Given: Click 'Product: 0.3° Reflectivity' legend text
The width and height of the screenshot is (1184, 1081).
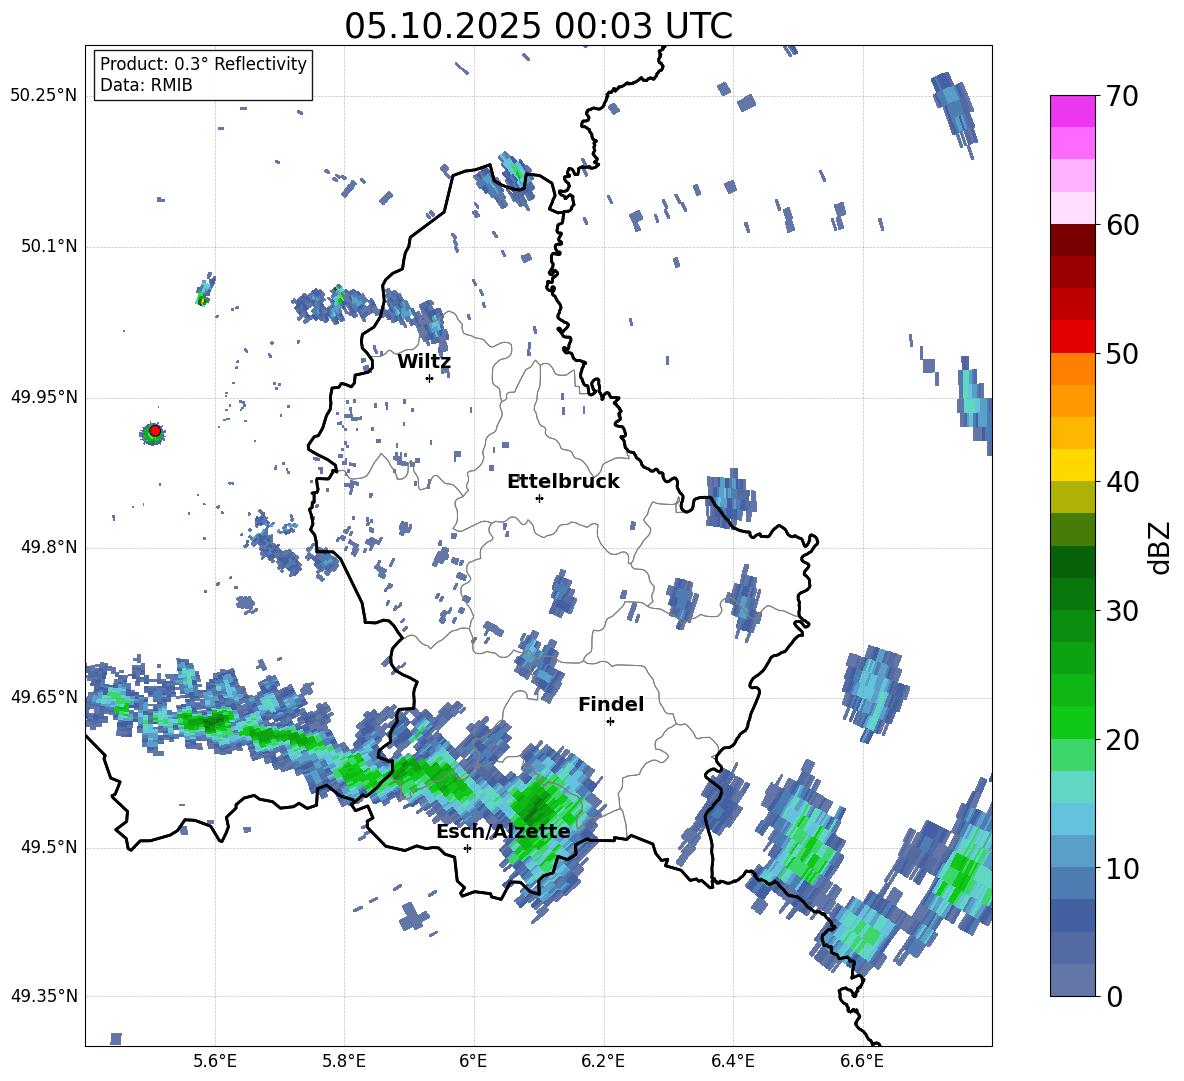Looking at the screenshot, I should pos(203,64).
